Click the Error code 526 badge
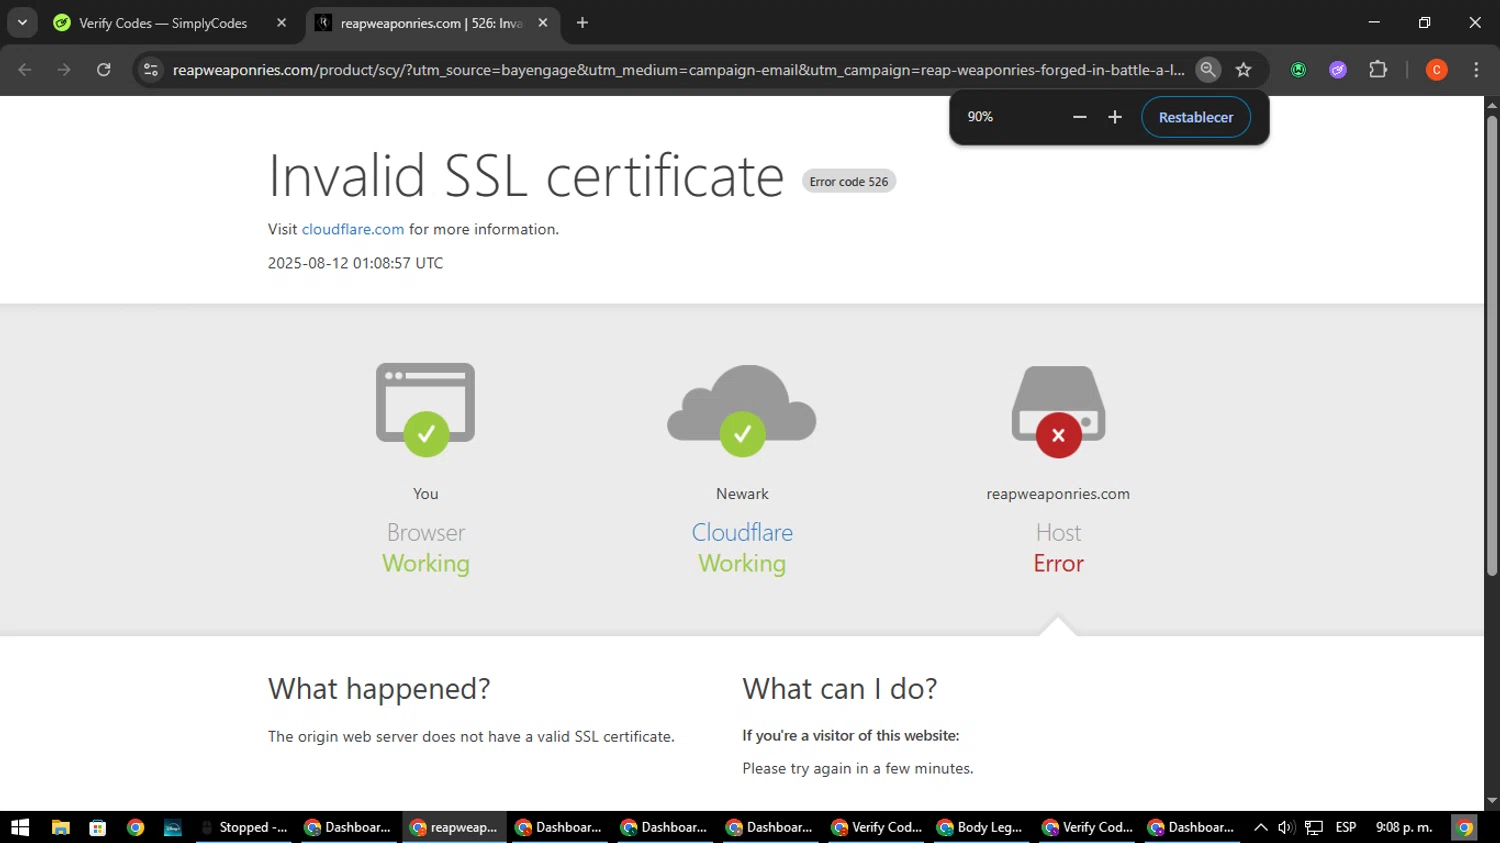Viewport: 1500px width, 843px height. (849, 181)
